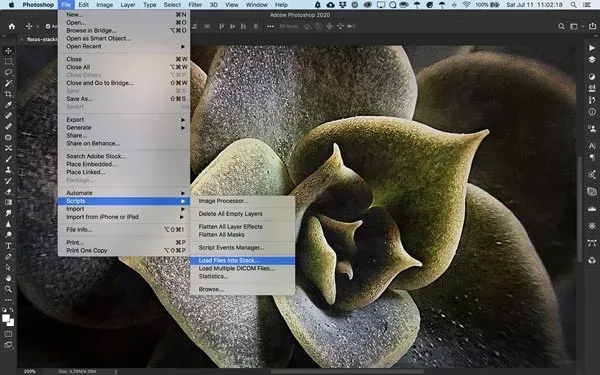Viewport: 600px width, 375px height.
Task: Choose Image Processor from Scripts
Action: coord(243,201)
